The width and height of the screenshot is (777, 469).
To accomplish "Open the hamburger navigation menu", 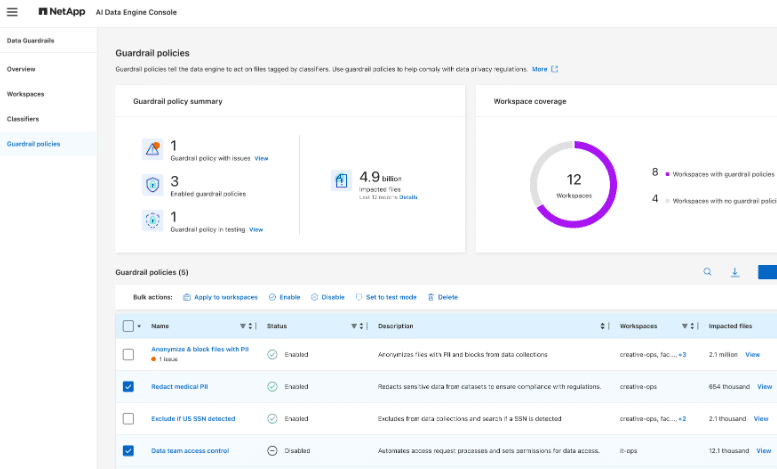I will [12, 12].
